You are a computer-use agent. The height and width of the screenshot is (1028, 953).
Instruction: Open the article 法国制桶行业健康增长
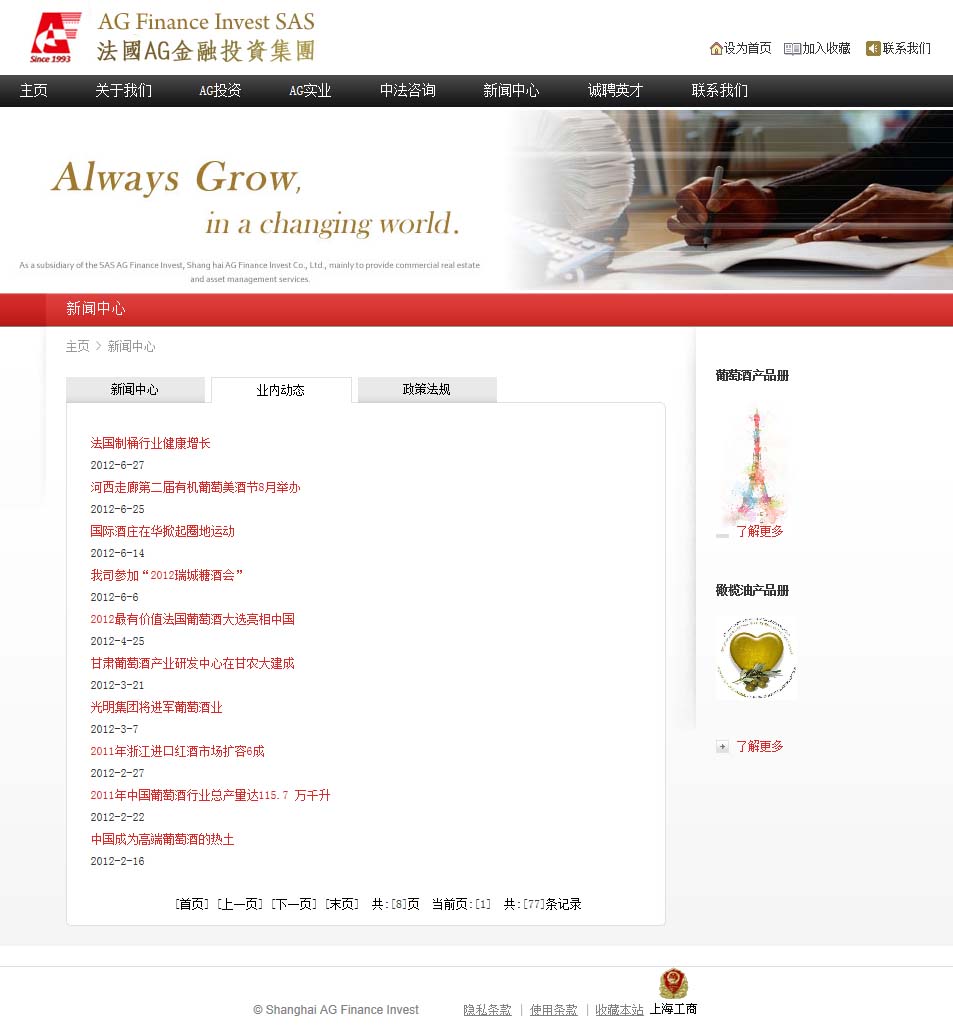pyautogui.click(x=150, y=443)
